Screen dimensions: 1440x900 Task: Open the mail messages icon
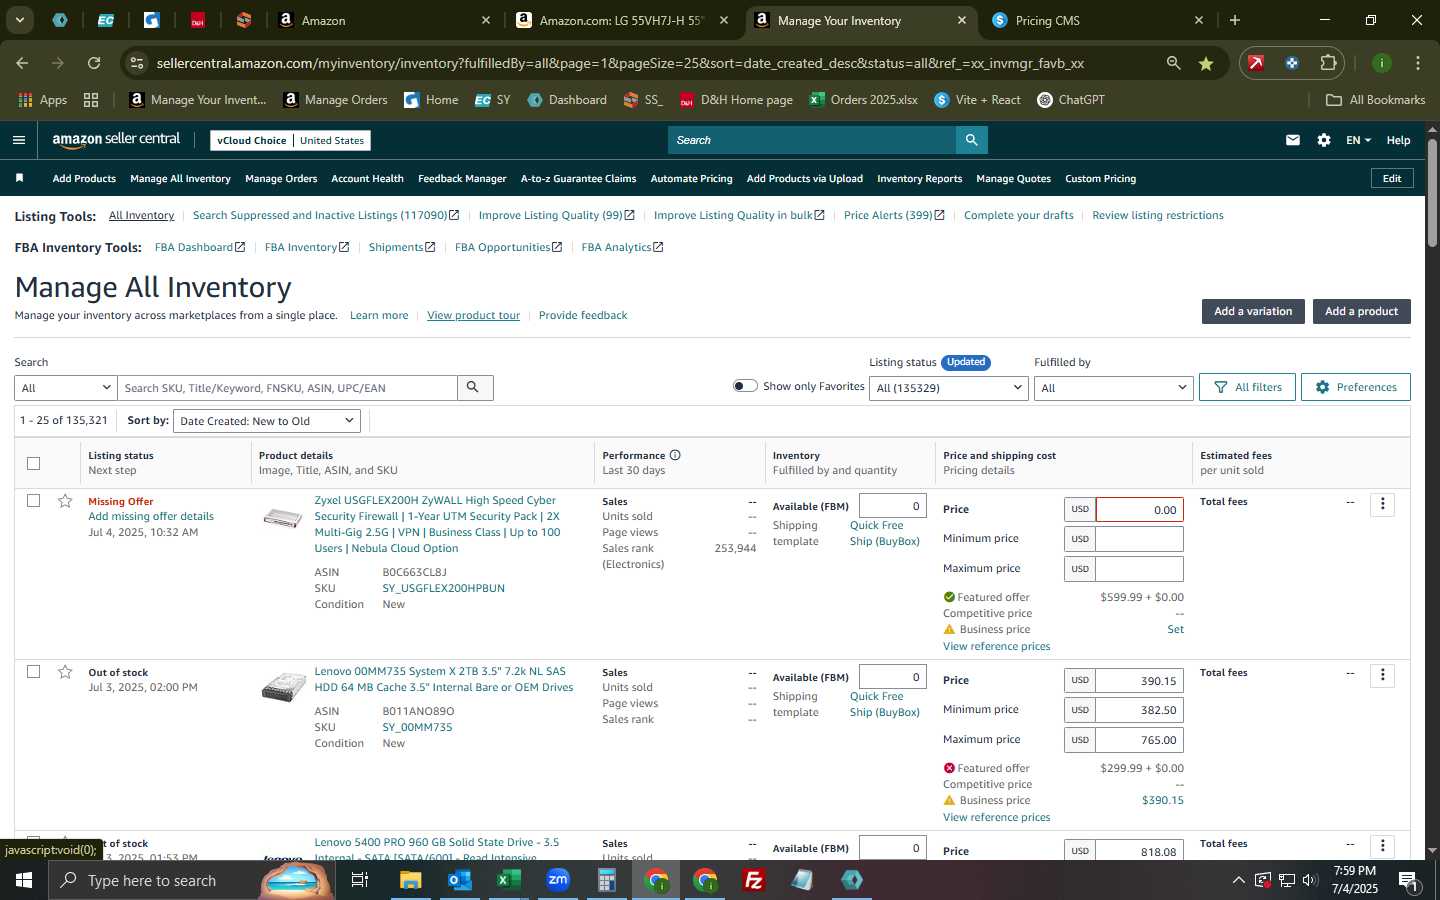point(1293,140)
